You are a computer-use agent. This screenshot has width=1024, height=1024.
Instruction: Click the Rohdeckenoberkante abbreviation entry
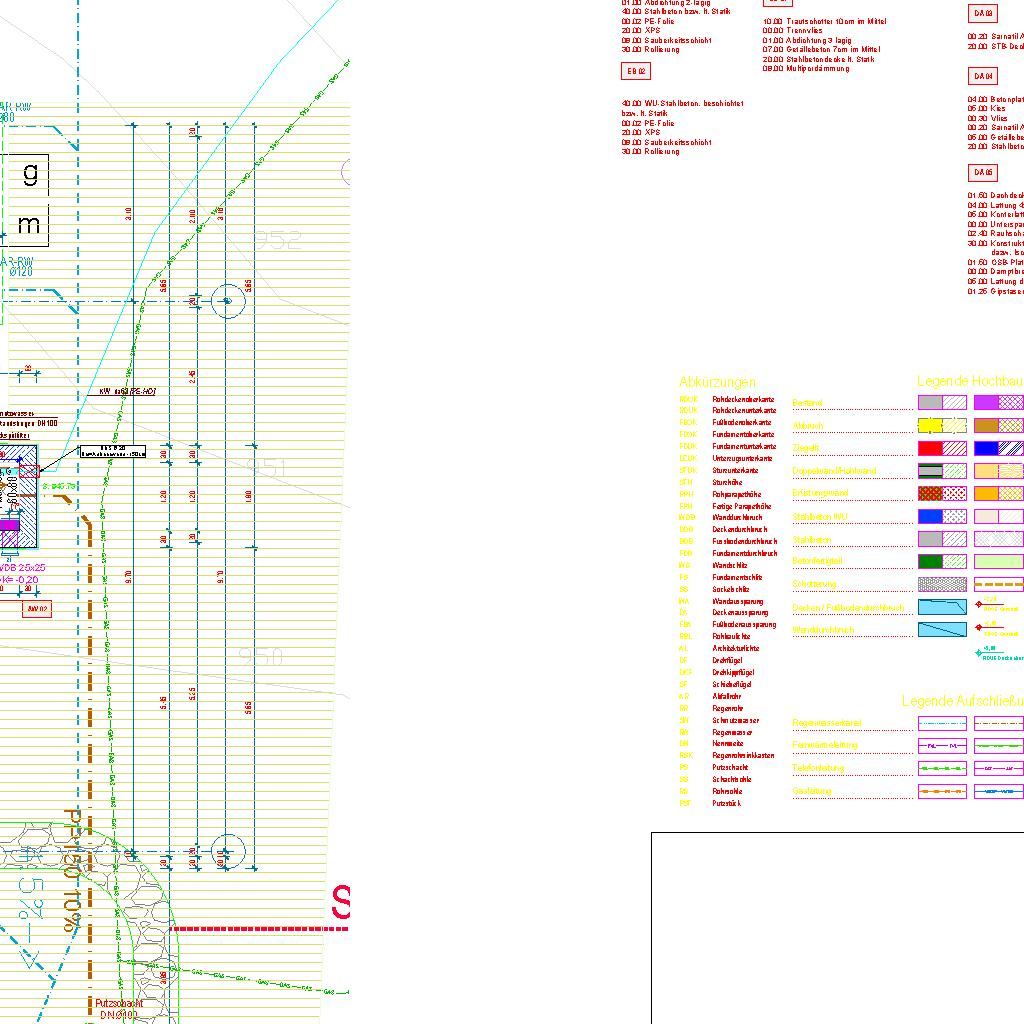[x=743, y=399]
